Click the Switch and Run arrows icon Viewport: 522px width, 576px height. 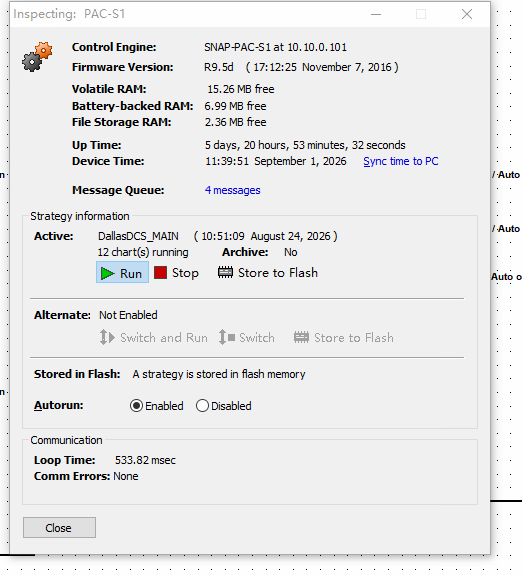click(x=107, y=337)
